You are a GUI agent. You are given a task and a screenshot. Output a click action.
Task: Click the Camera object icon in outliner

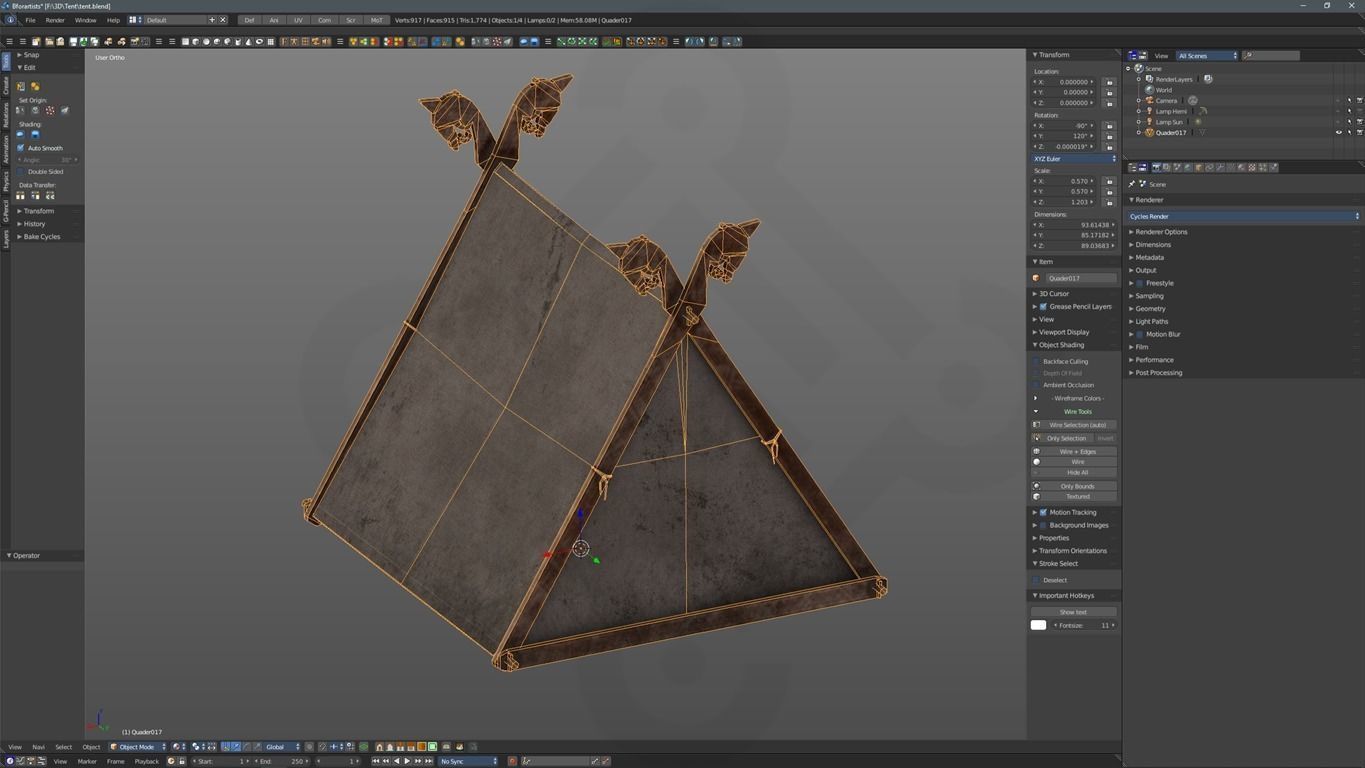click(x=1149, y=100)
